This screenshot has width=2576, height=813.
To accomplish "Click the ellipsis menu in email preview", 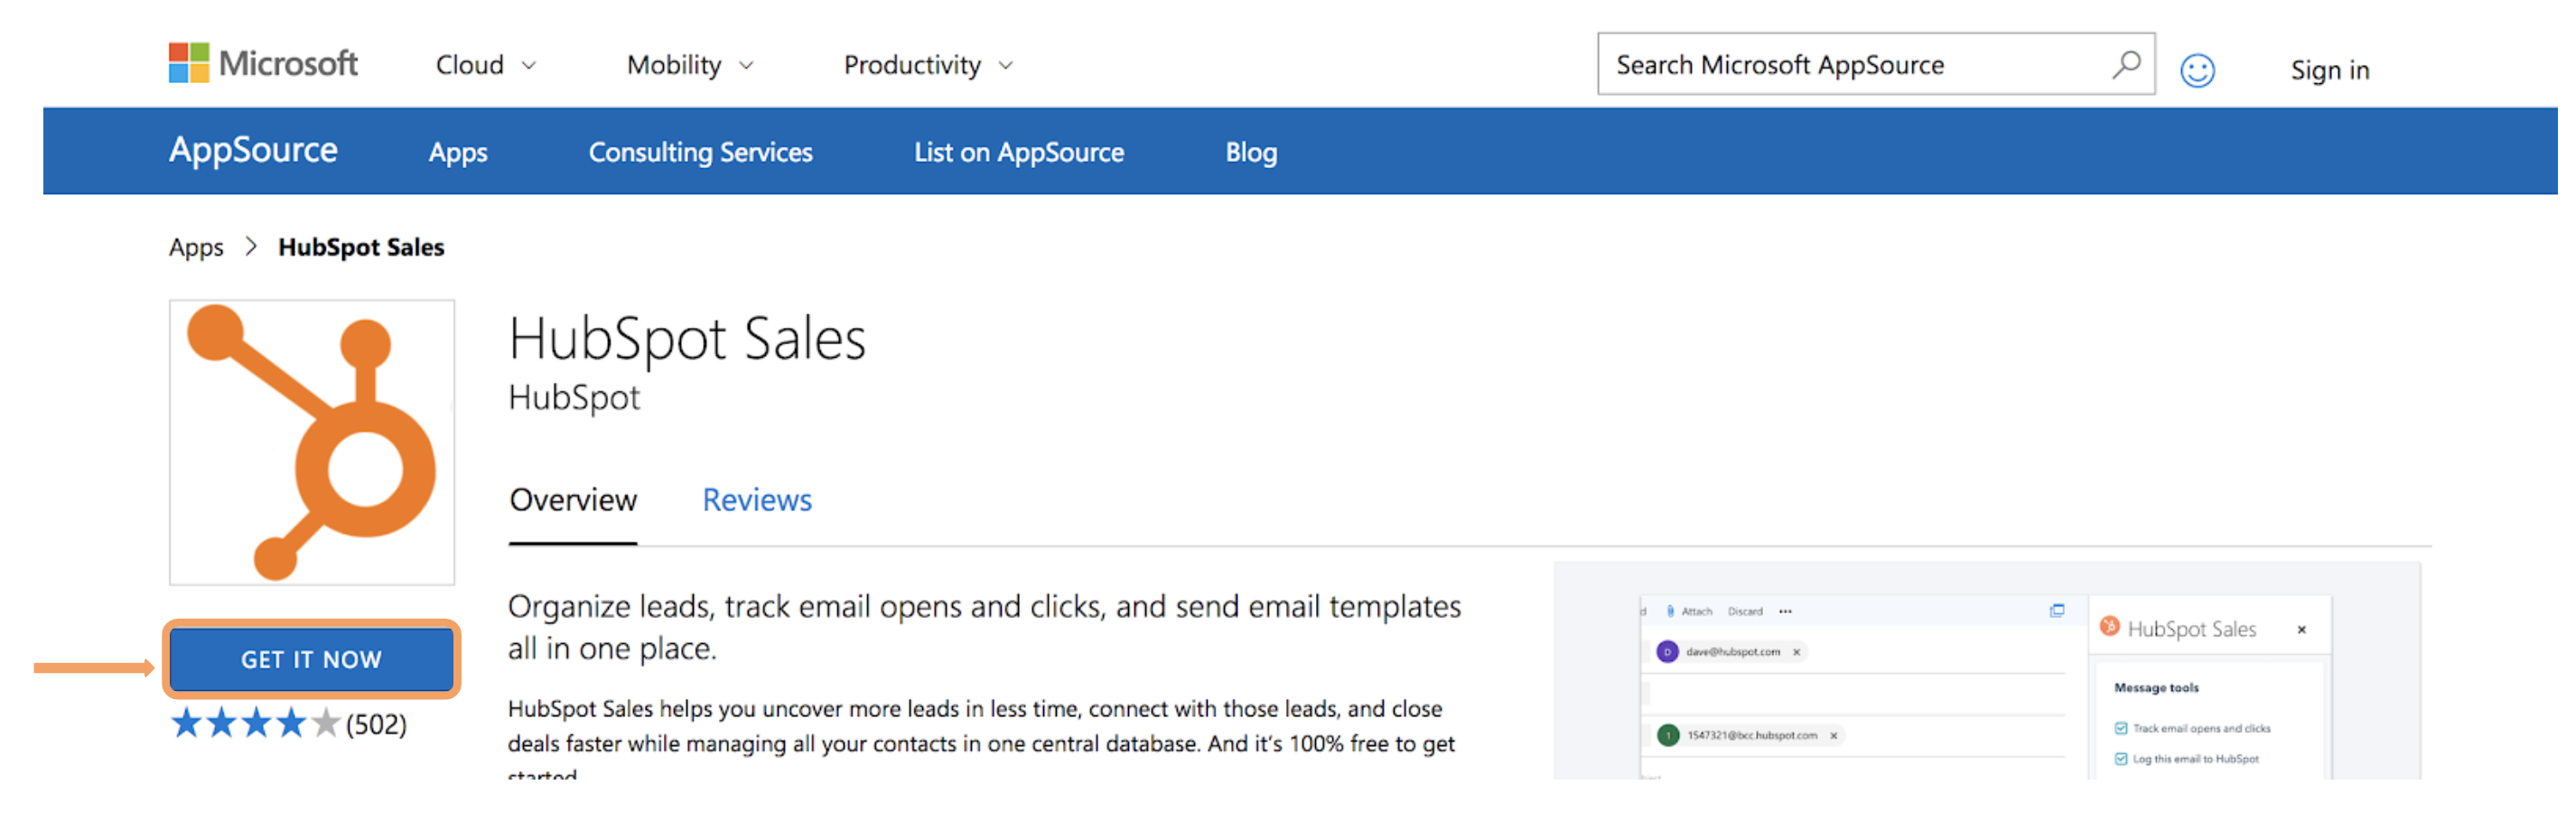I will point(1785,611).
